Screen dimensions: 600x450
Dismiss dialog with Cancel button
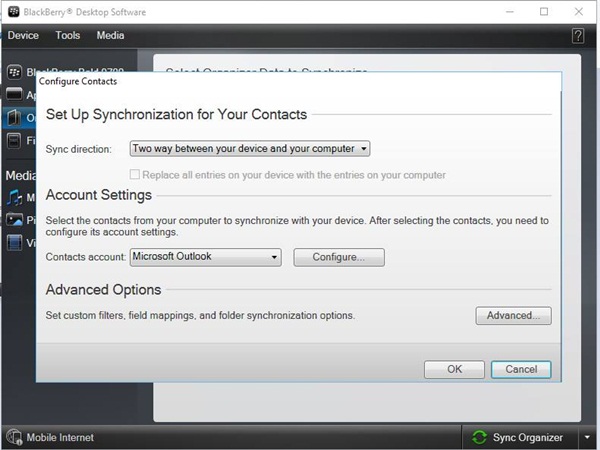pyautogui.click(x=521, y=369)
